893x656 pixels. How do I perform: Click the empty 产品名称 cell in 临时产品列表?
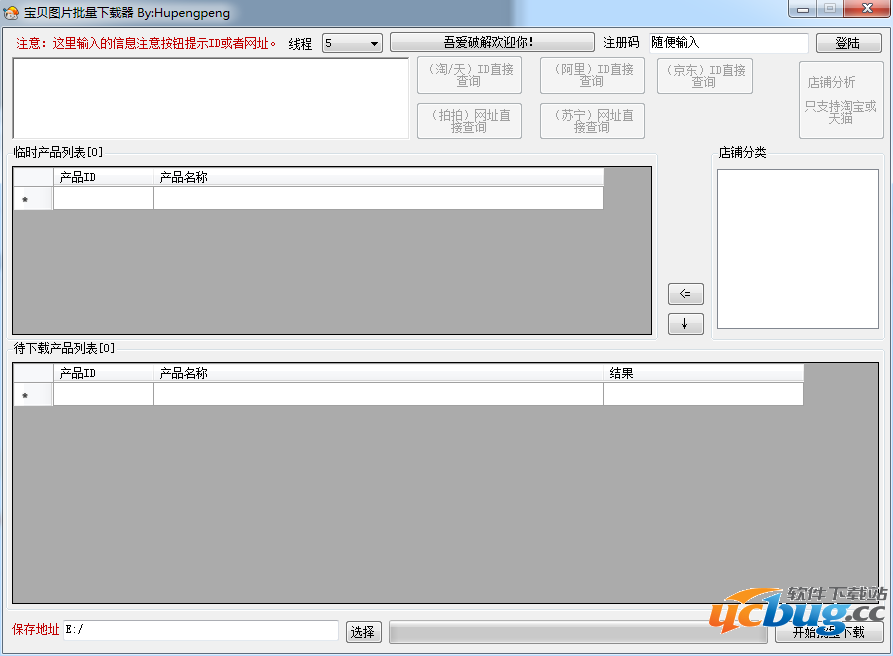(378, 198)
